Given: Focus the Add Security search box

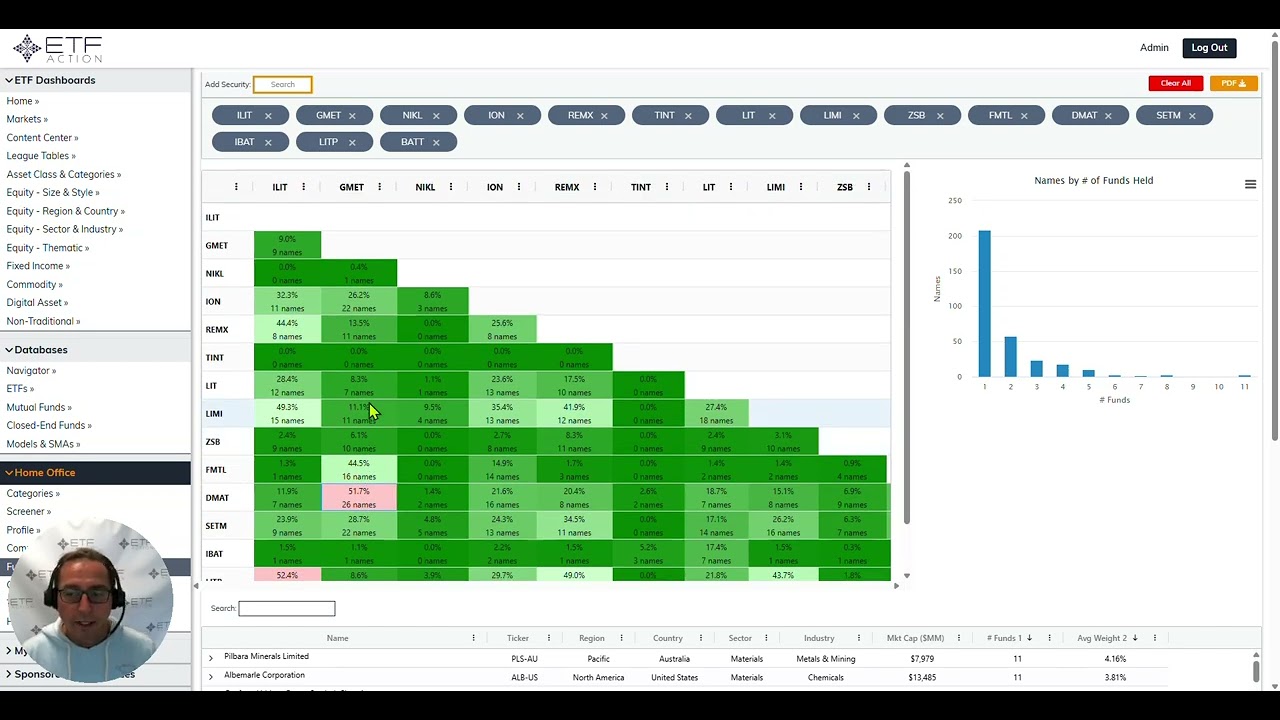Looking at the screenshot, I should tap(282, 85).
